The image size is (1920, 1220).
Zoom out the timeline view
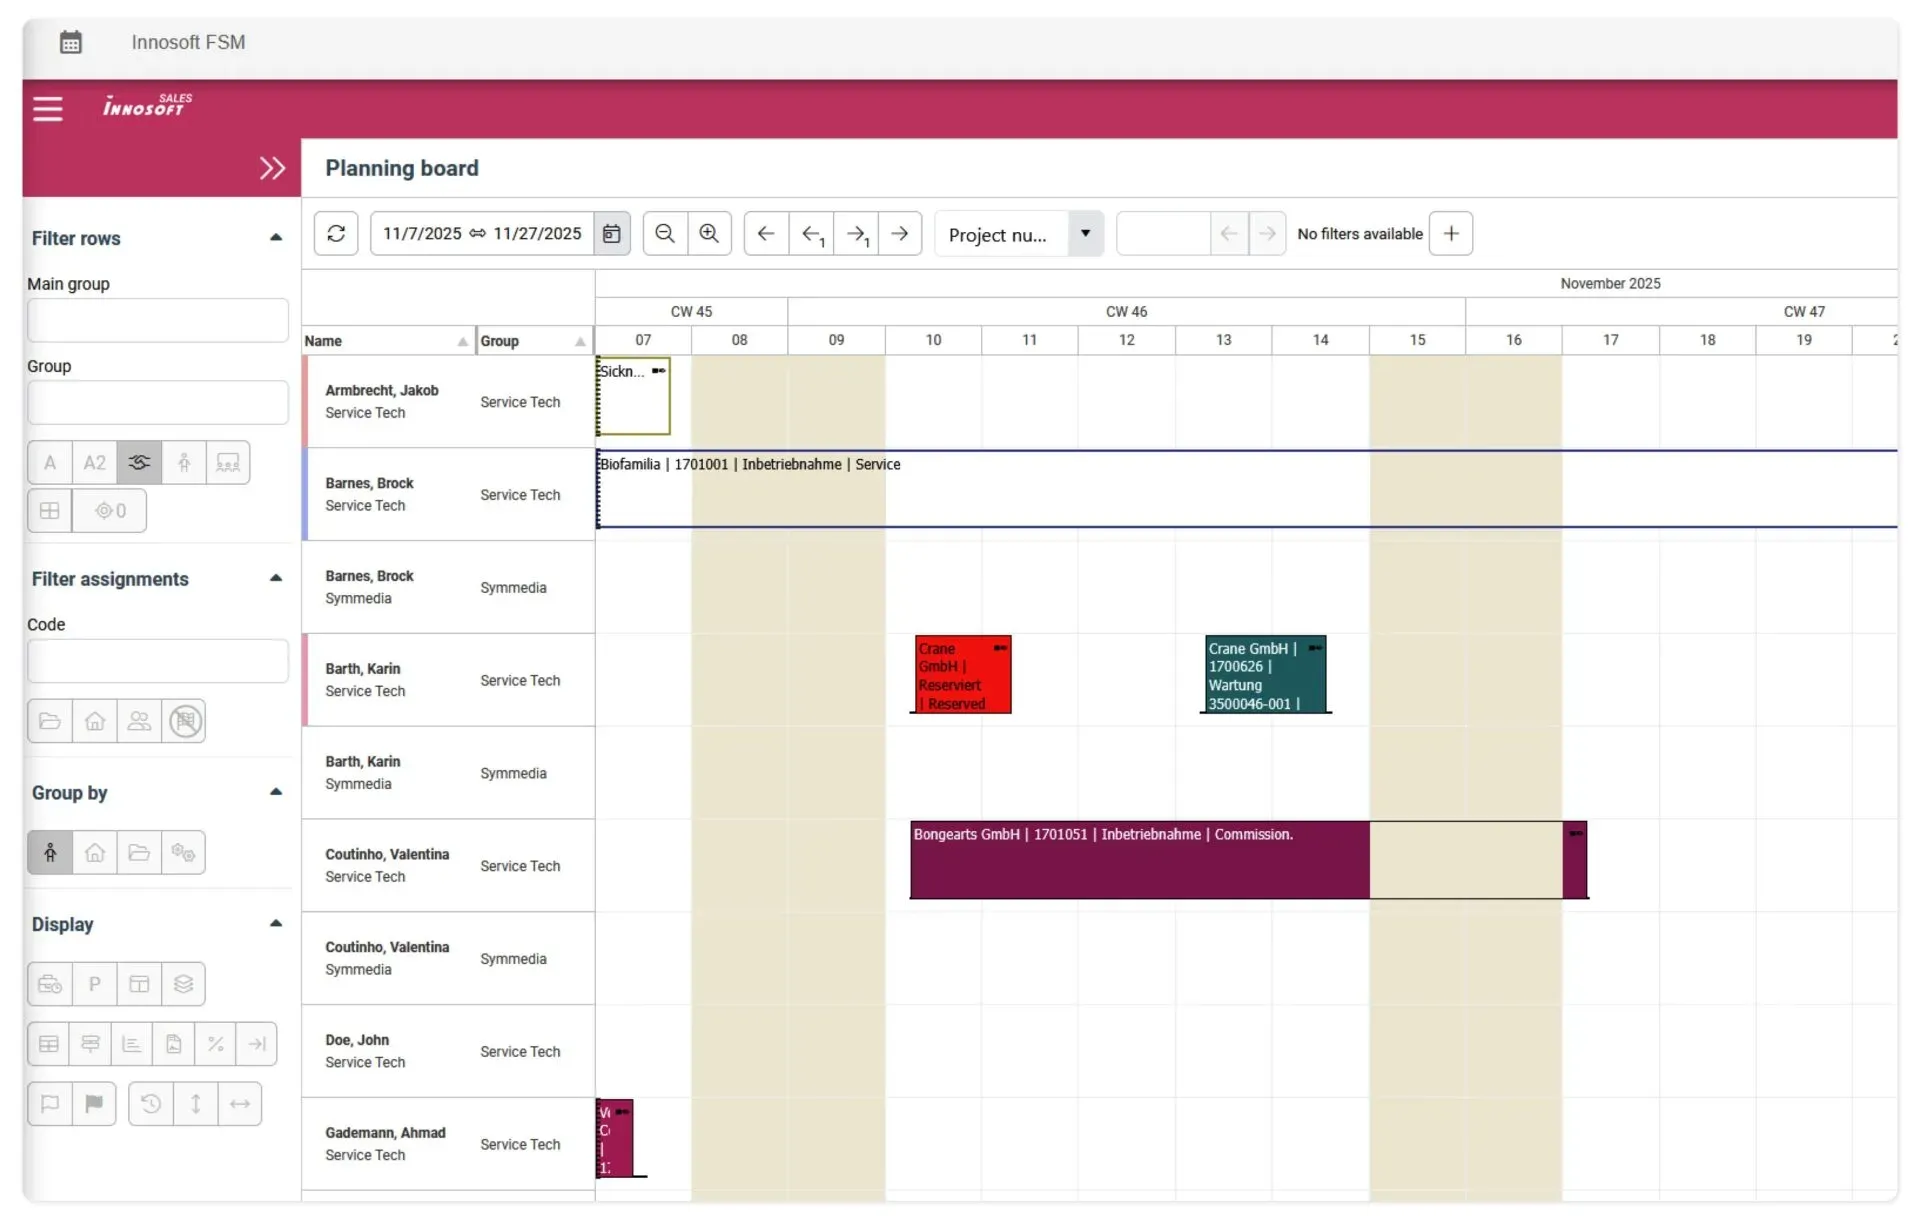click(664, 234)
